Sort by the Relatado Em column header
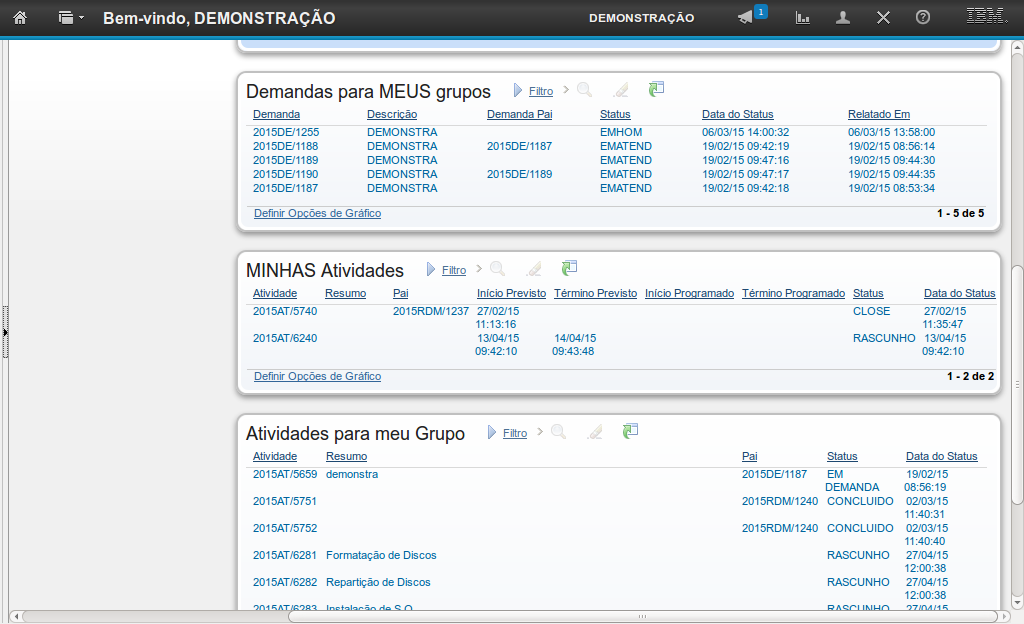 point(878,114)
